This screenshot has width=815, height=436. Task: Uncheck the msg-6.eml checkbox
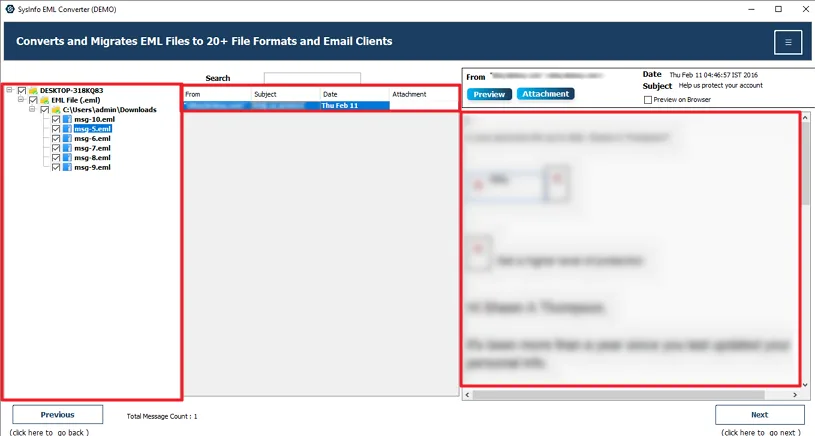click(56, 138)
